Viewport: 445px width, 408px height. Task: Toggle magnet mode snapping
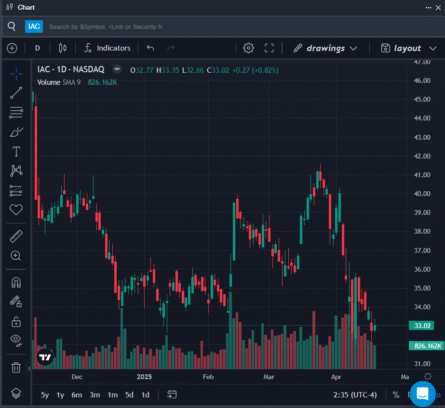(x=16, y=283)
